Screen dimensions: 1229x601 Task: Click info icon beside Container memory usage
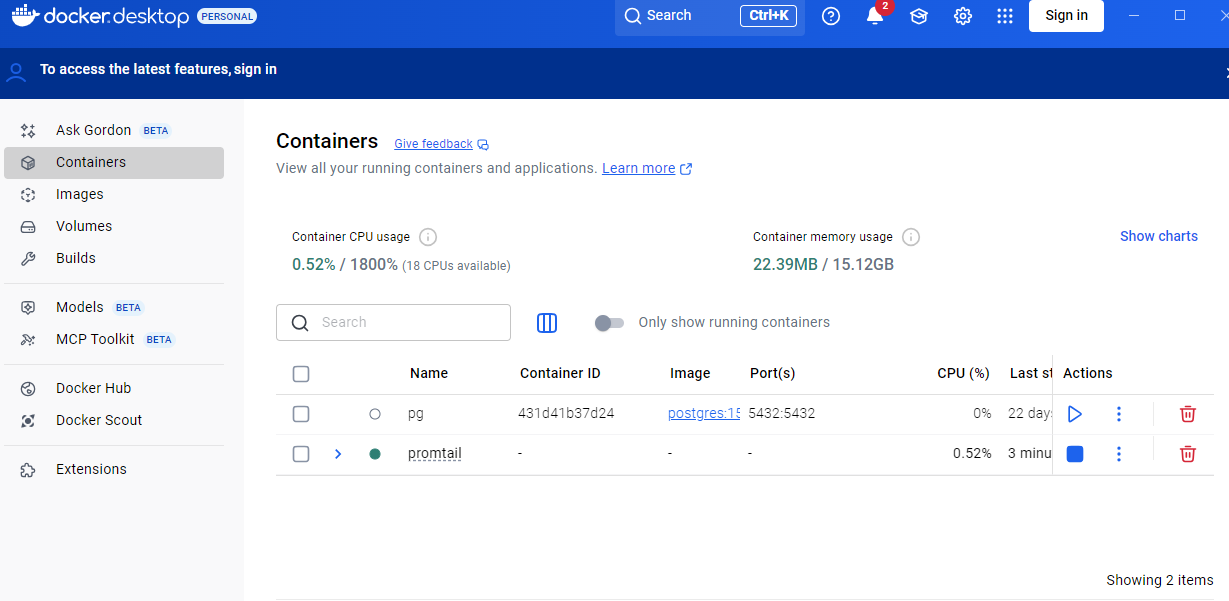911,237
